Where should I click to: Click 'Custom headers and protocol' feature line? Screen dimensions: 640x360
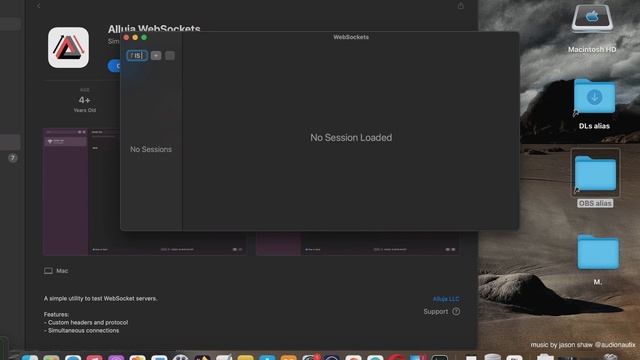[x=86, y=322]
